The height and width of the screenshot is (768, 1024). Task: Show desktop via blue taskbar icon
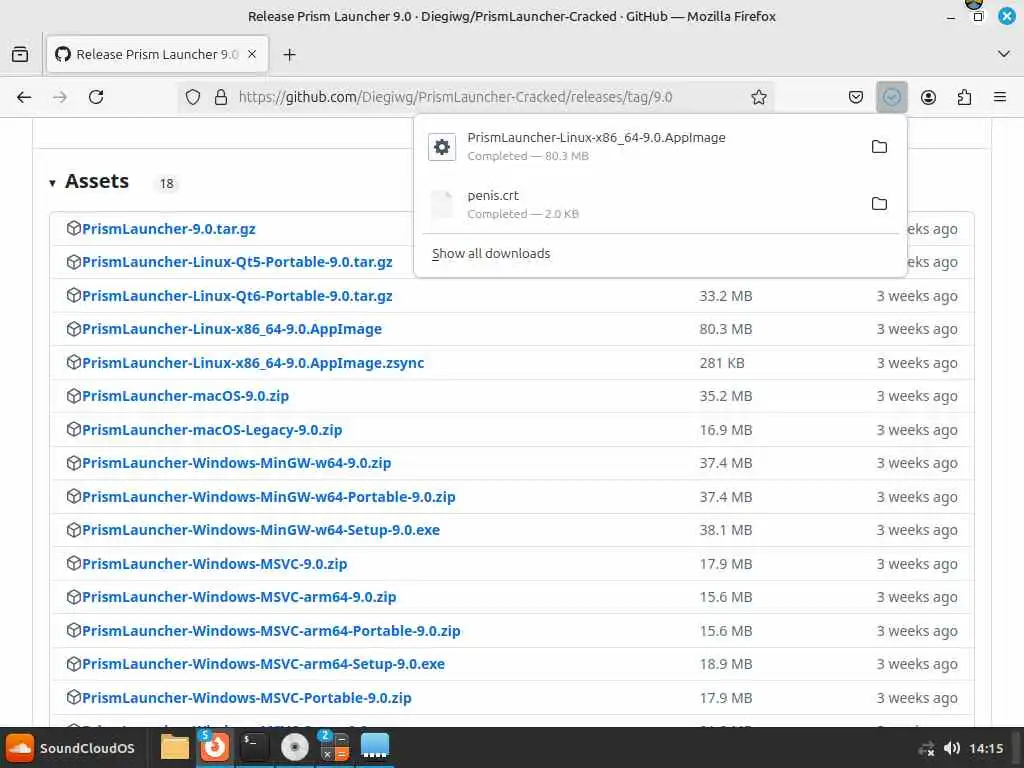coord(375,748)
